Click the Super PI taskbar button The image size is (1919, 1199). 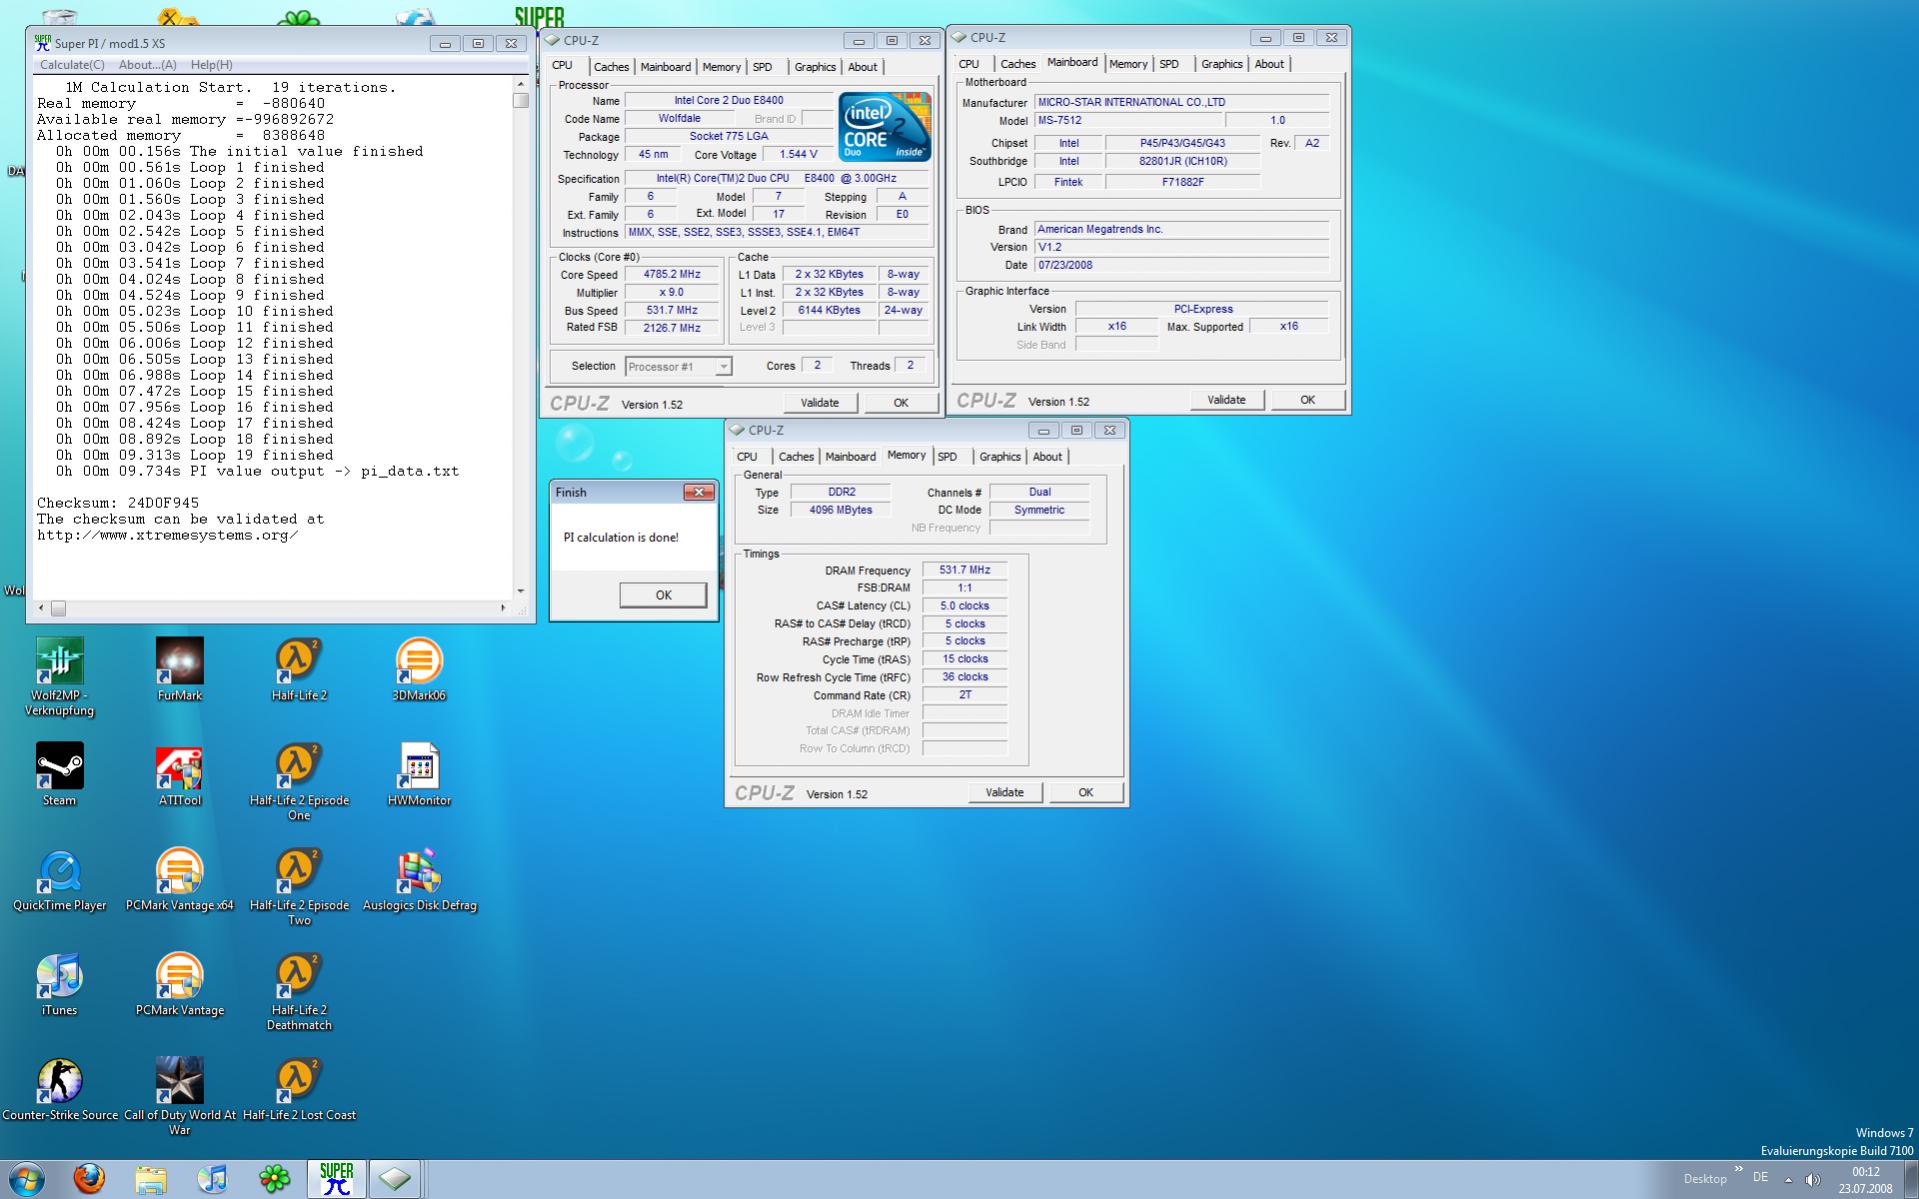pyautogui.click(x=336, y=1179)
